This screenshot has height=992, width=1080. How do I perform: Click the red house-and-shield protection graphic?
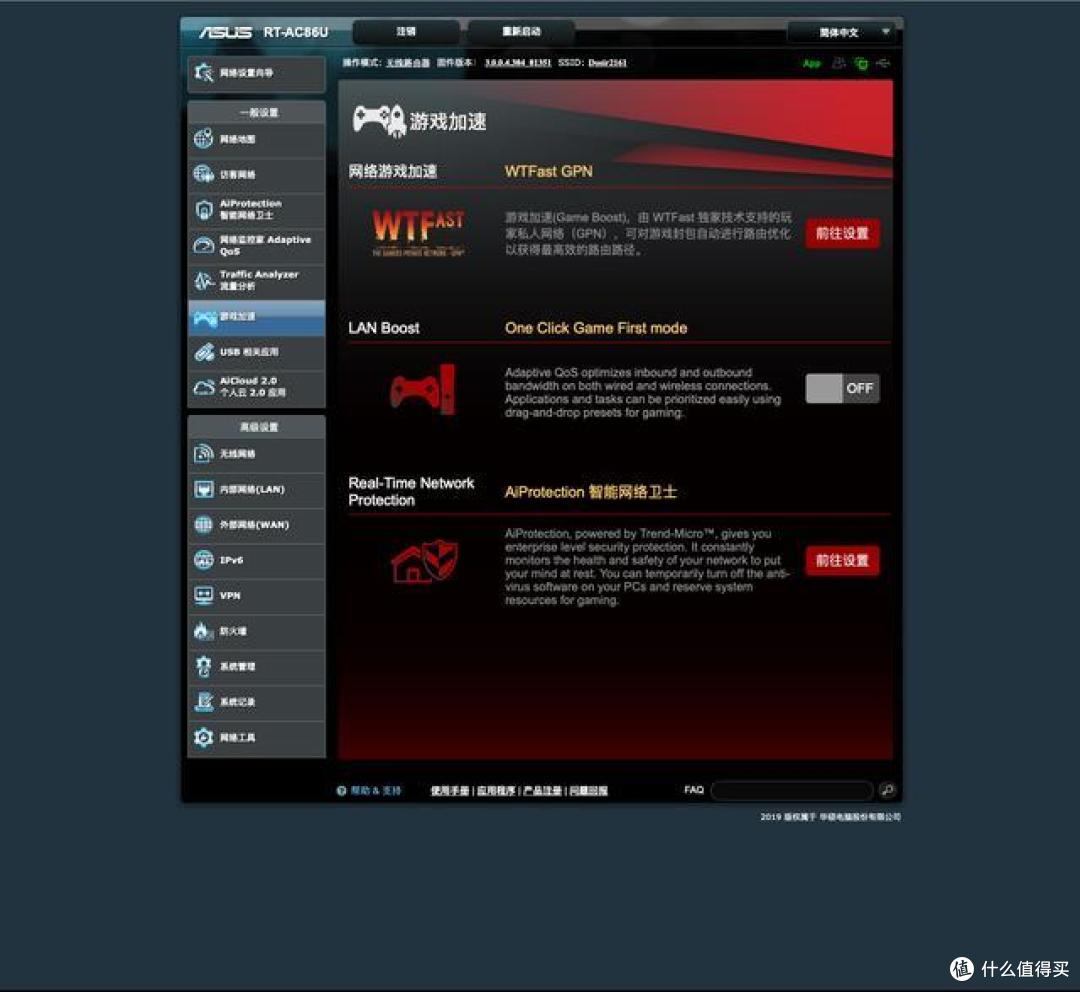(x=424, y=561)
